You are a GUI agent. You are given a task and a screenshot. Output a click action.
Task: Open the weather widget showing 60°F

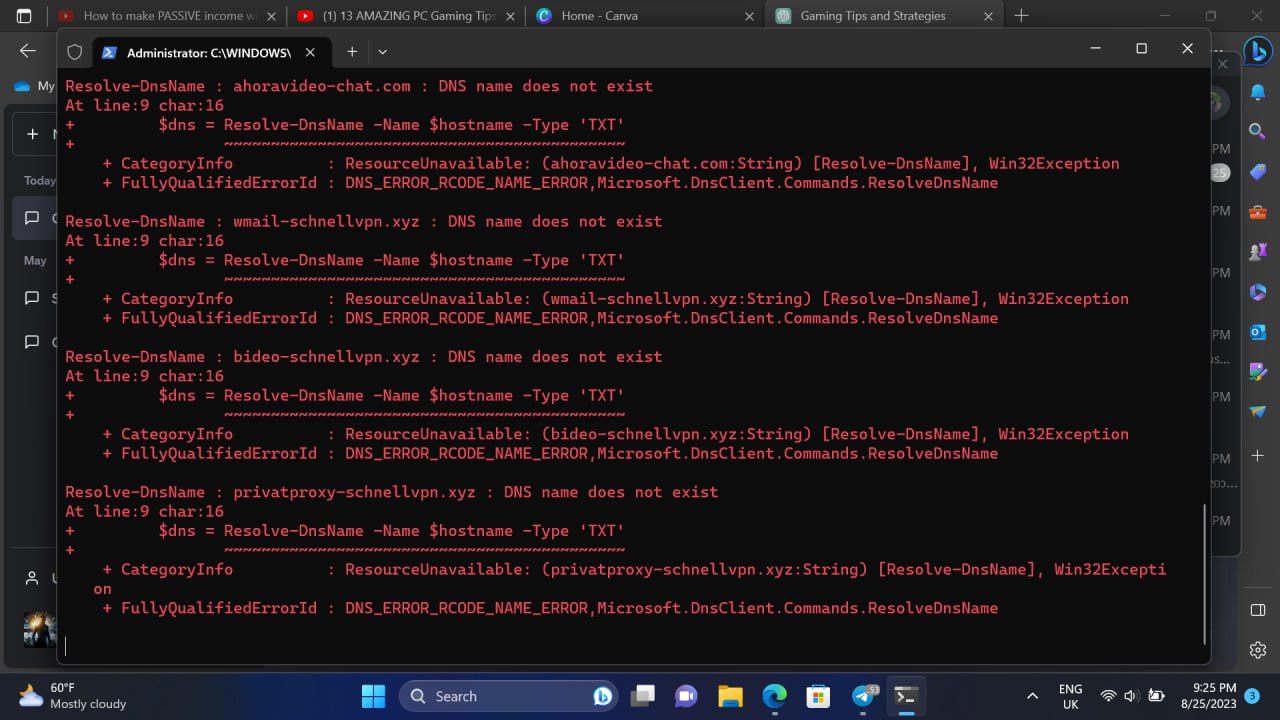[73, 696]
